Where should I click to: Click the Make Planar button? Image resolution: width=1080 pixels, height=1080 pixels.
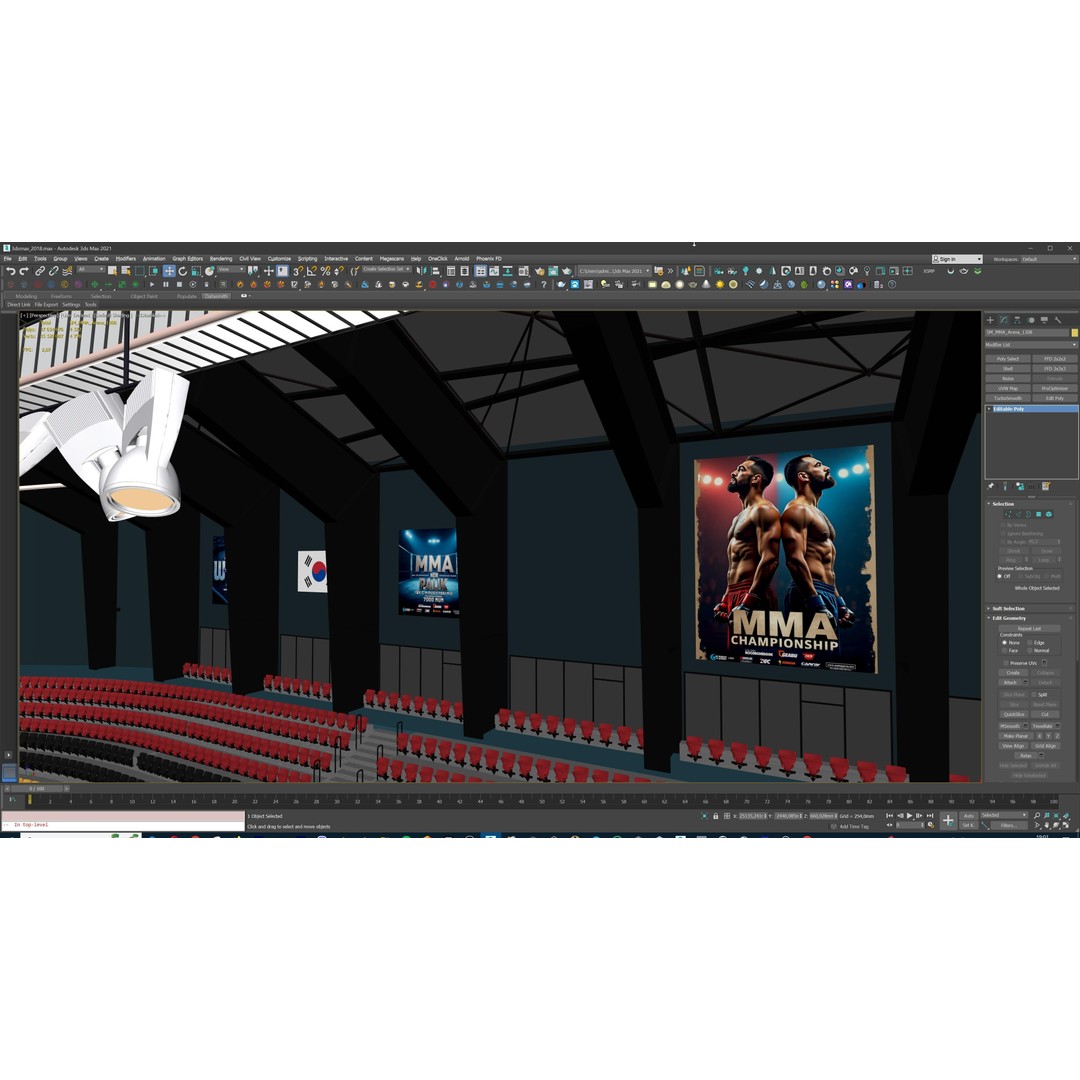(x=1016, y=736)
